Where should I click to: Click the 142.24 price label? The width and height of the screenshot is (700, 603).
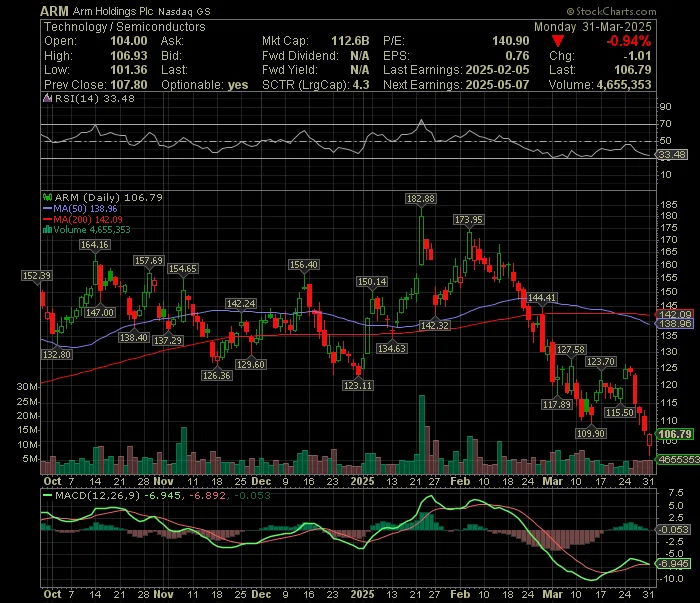[241, 304]
